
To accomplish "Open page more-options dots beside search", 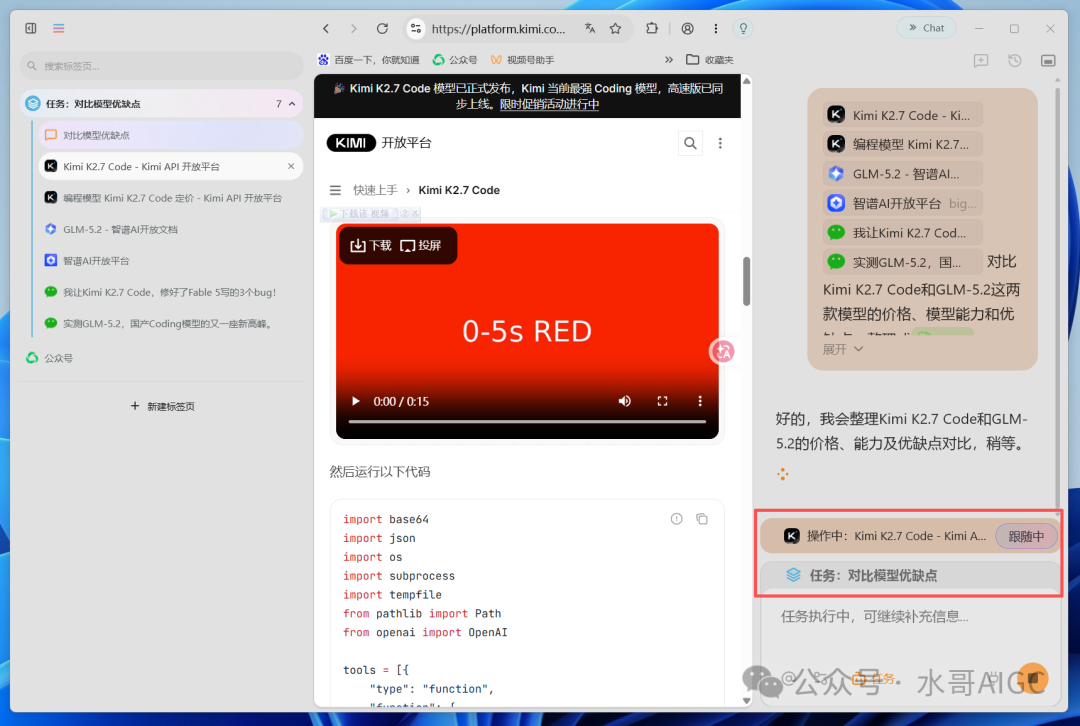I will (x=720, y=143).
